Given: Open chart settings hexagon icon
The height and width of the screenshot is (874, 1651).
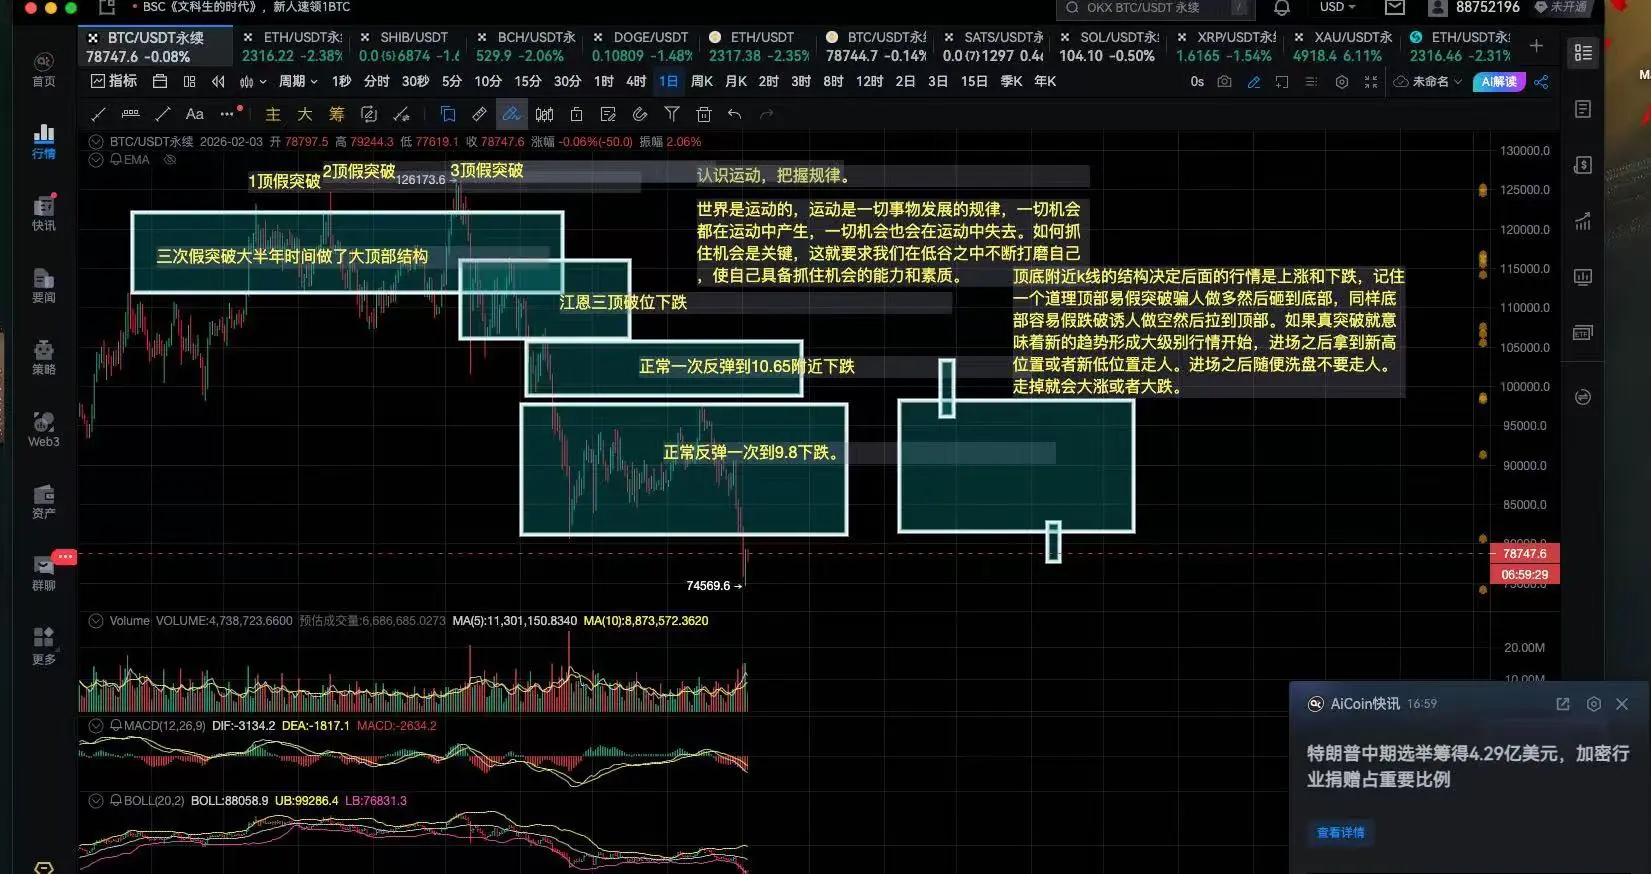Looking at the screenshot, I should (1342, 82).
